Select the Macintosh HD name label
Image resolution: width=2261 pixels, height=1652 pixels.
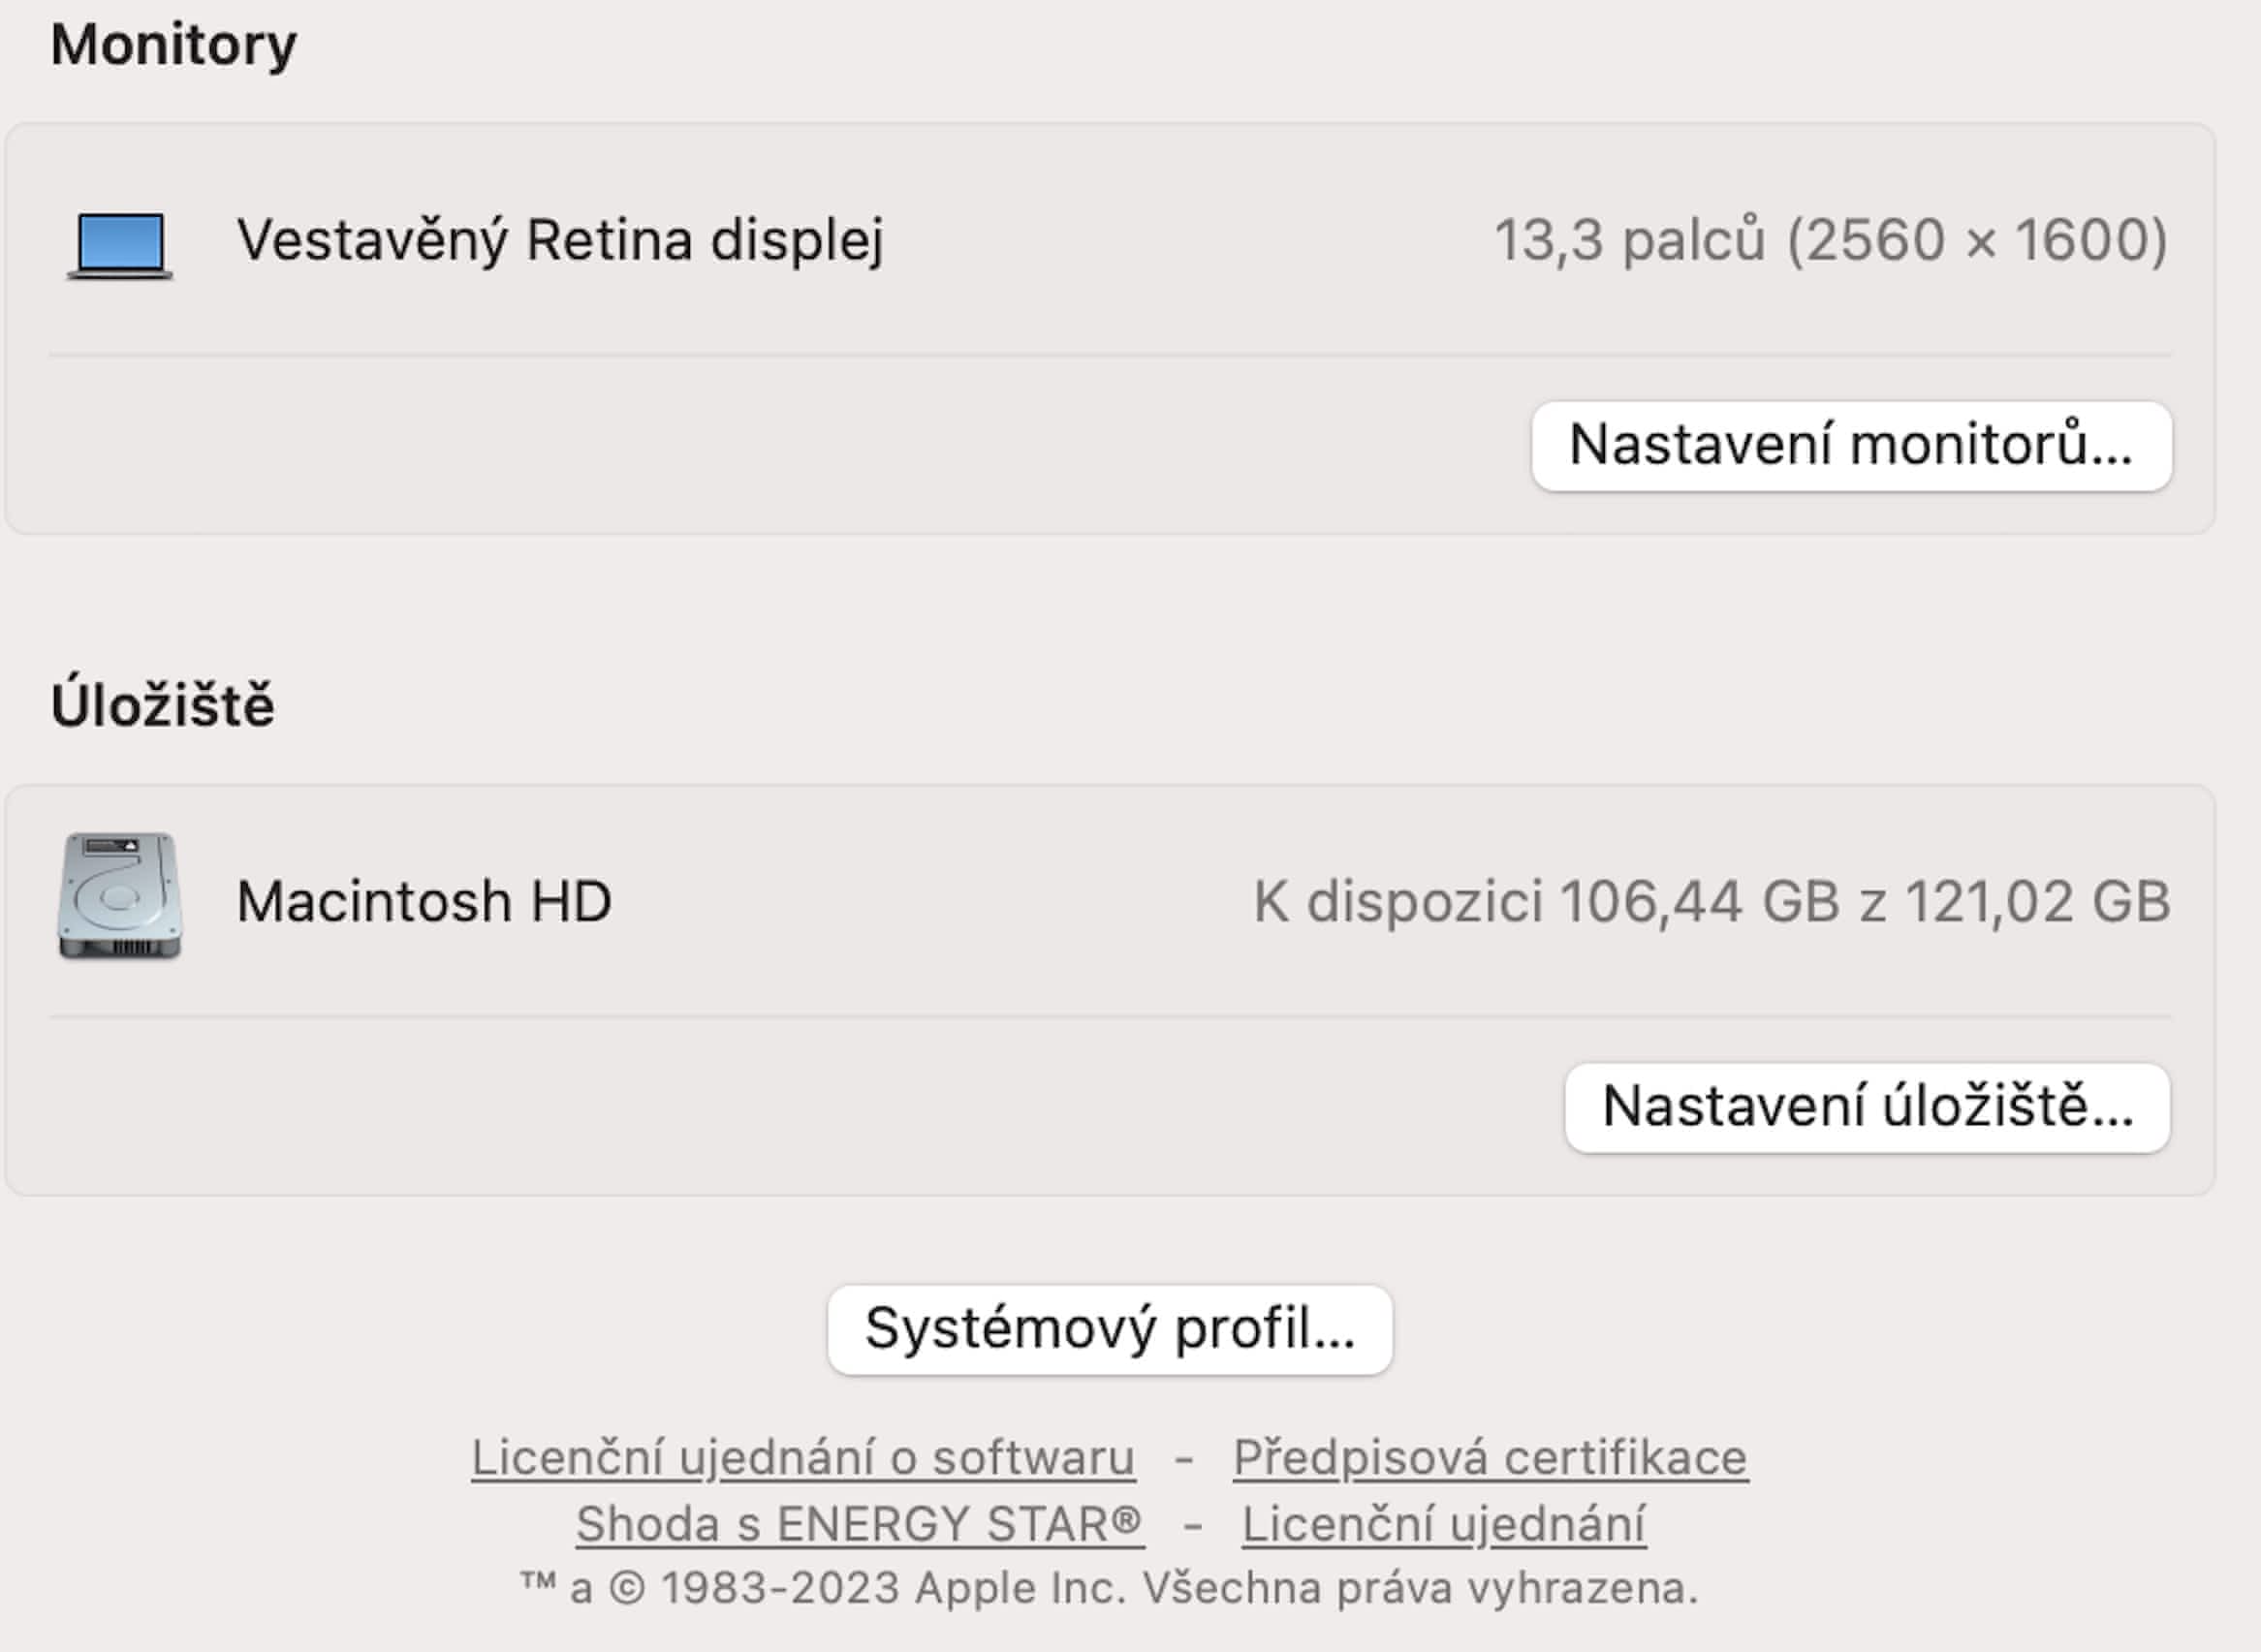pyautogui.click(x=424, y=901)
